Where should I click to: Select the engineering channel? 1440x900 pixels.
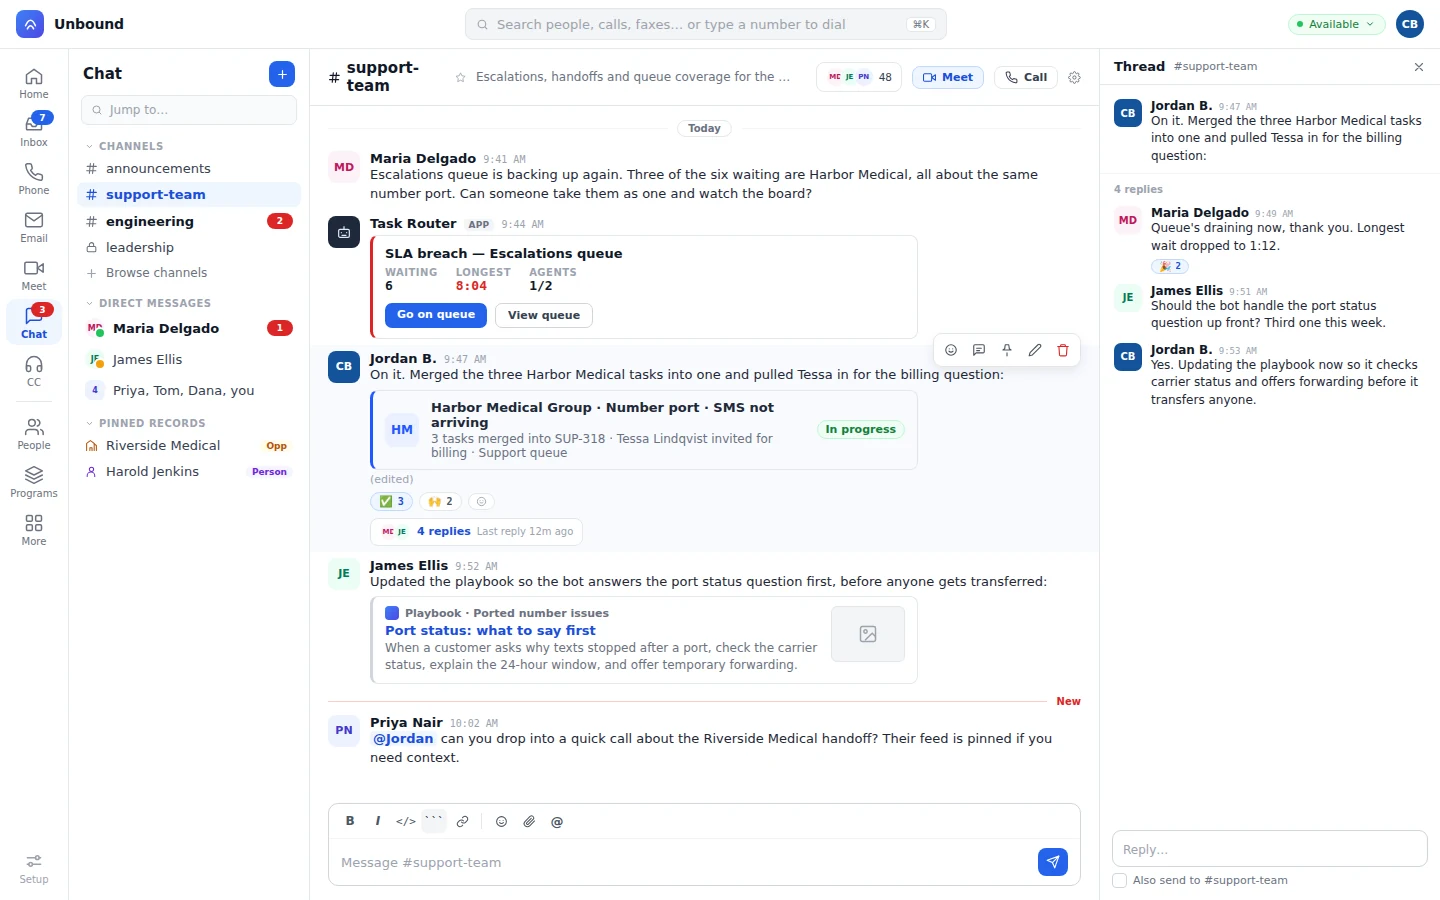(189, 221)
